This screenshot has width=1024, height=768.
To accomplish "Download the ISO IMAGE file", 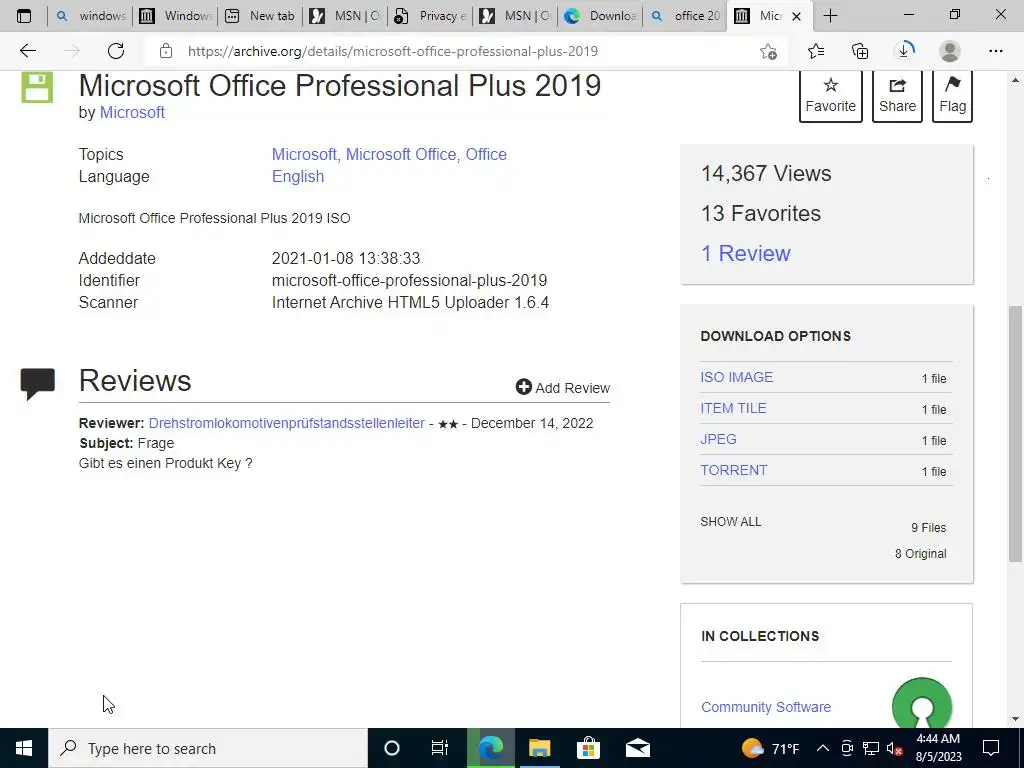I will click(x=737, y=377).
